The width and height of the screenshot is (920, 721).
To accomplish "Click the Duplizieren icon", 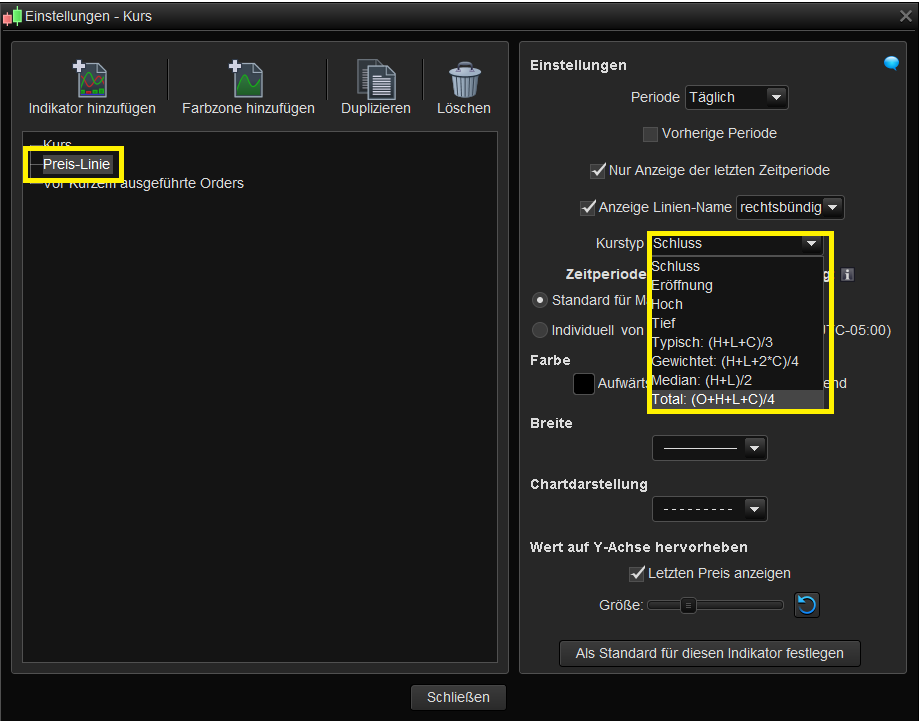I will tap(376, 79).
